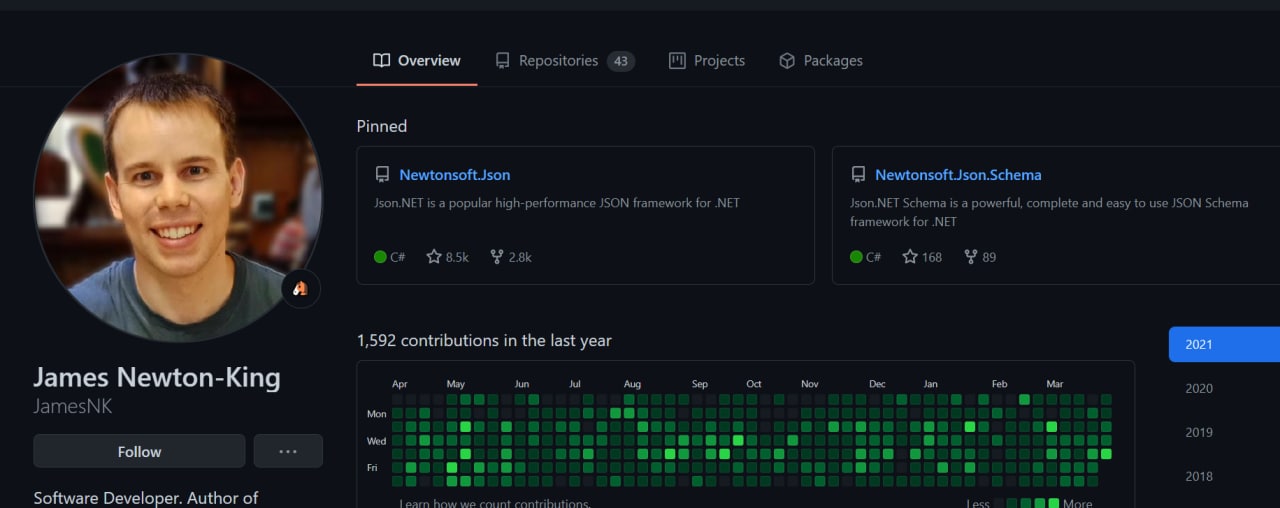Click the Apr month label in the graph
This screenshot has height=508, width=1280.
(x=400, y=384)
